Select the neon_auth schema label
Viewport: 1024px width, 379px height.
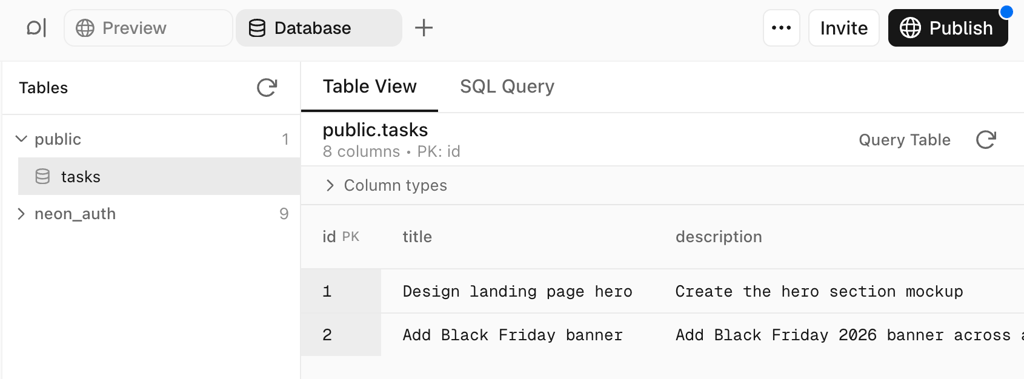75,214
